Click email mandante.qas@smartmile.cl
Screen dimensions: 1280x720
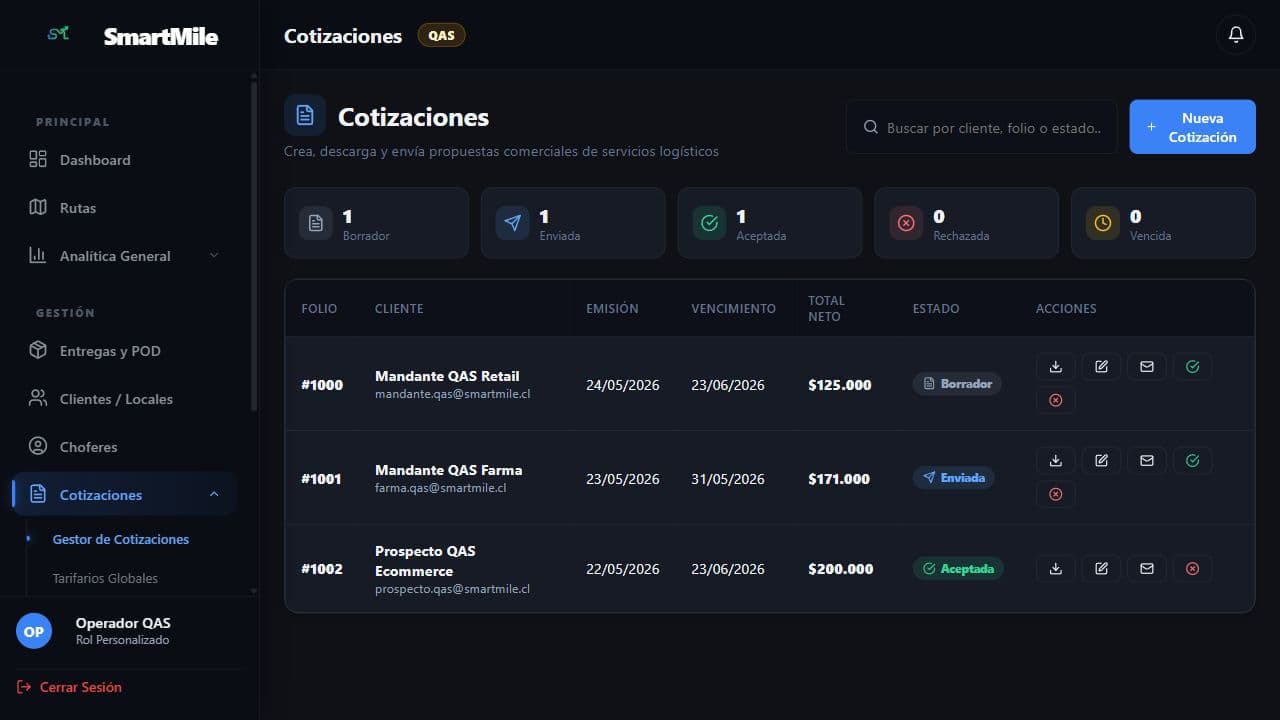pyautogui.click(x=452, y=394)
